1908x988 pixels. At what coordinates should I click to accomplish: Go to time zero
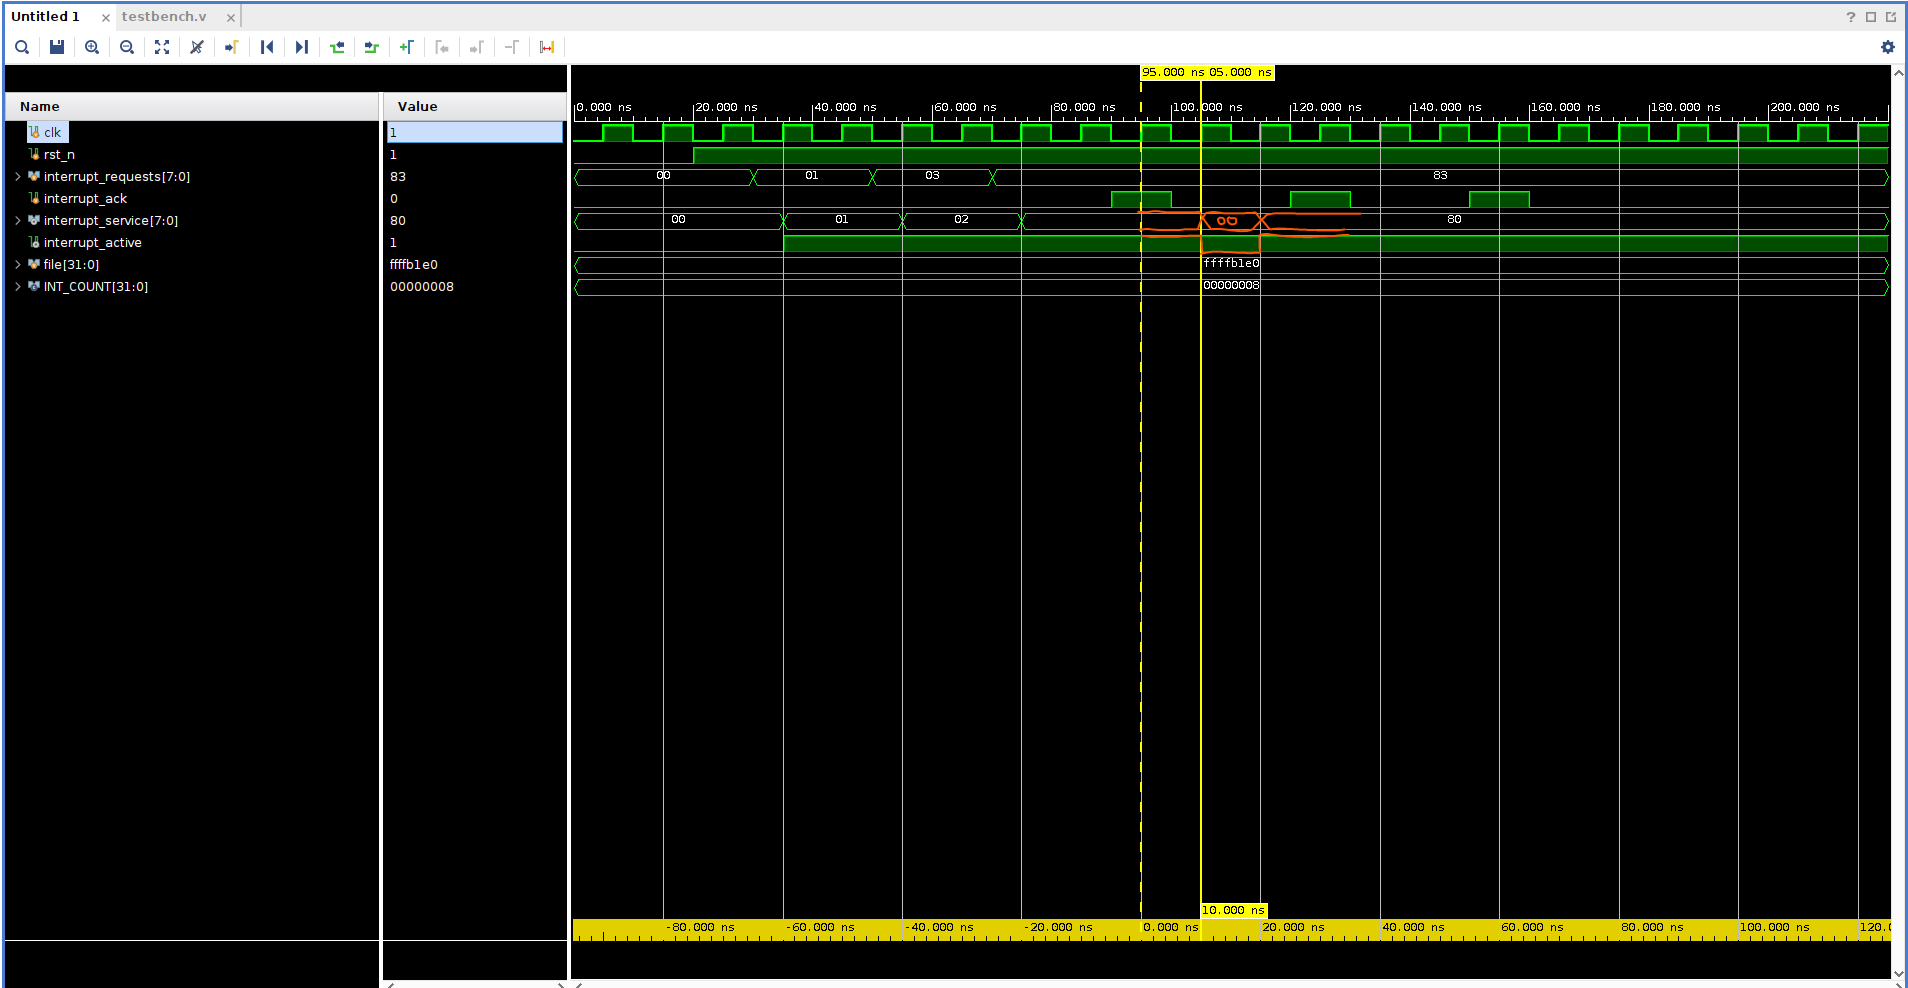pyautogui.click(x=267, y=47)
